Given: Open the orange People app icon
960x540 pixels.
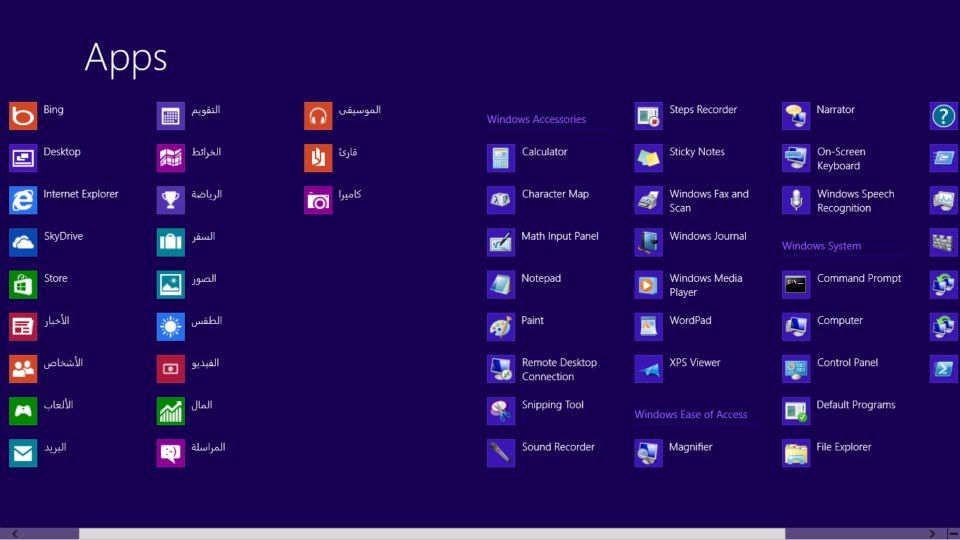Looking at the screenshot, I should (23, 369).
